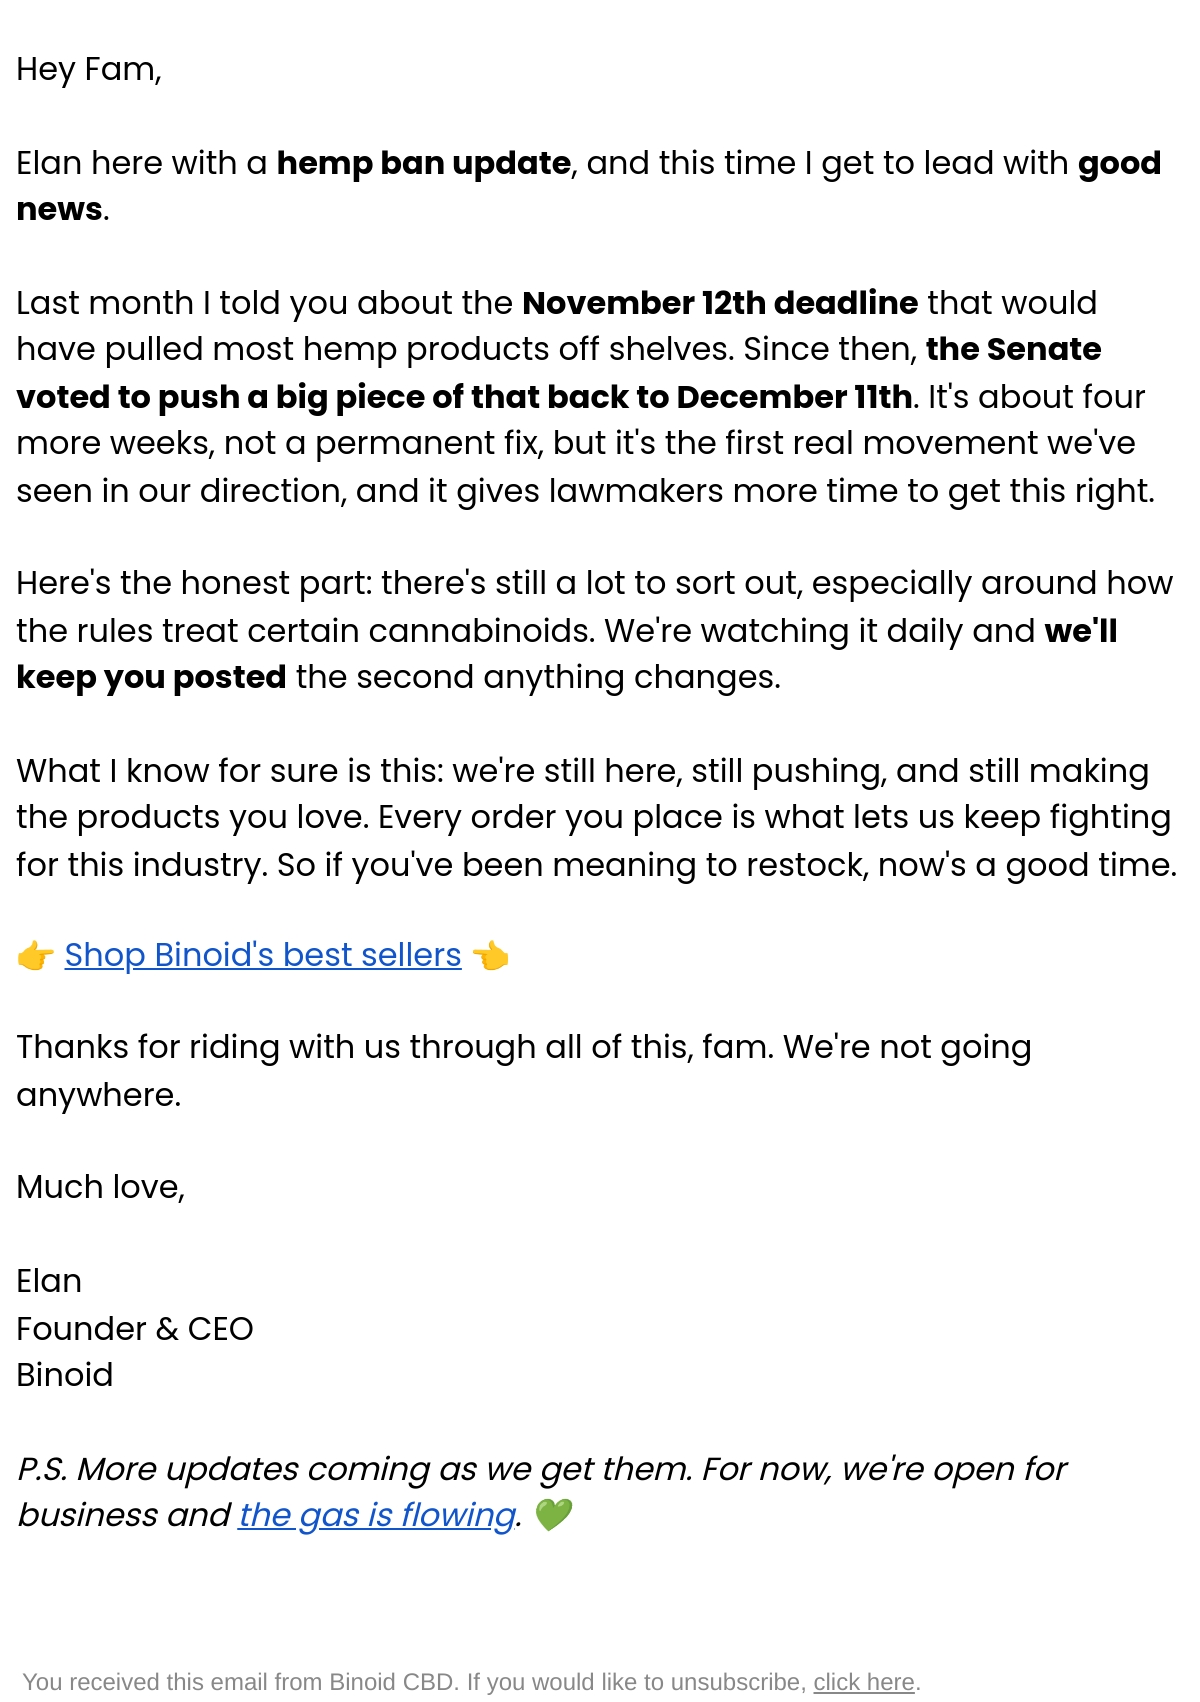
Task: Click the "Elan" name in the signature
Action: pyautogui.click(x=49, y=1281)
